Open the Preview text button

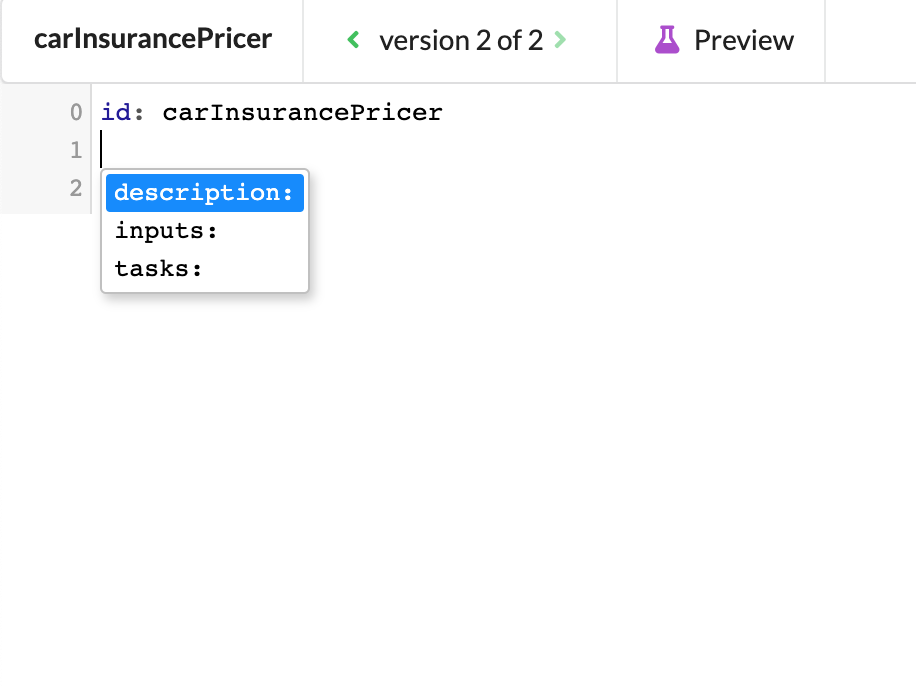click(743, 41)
